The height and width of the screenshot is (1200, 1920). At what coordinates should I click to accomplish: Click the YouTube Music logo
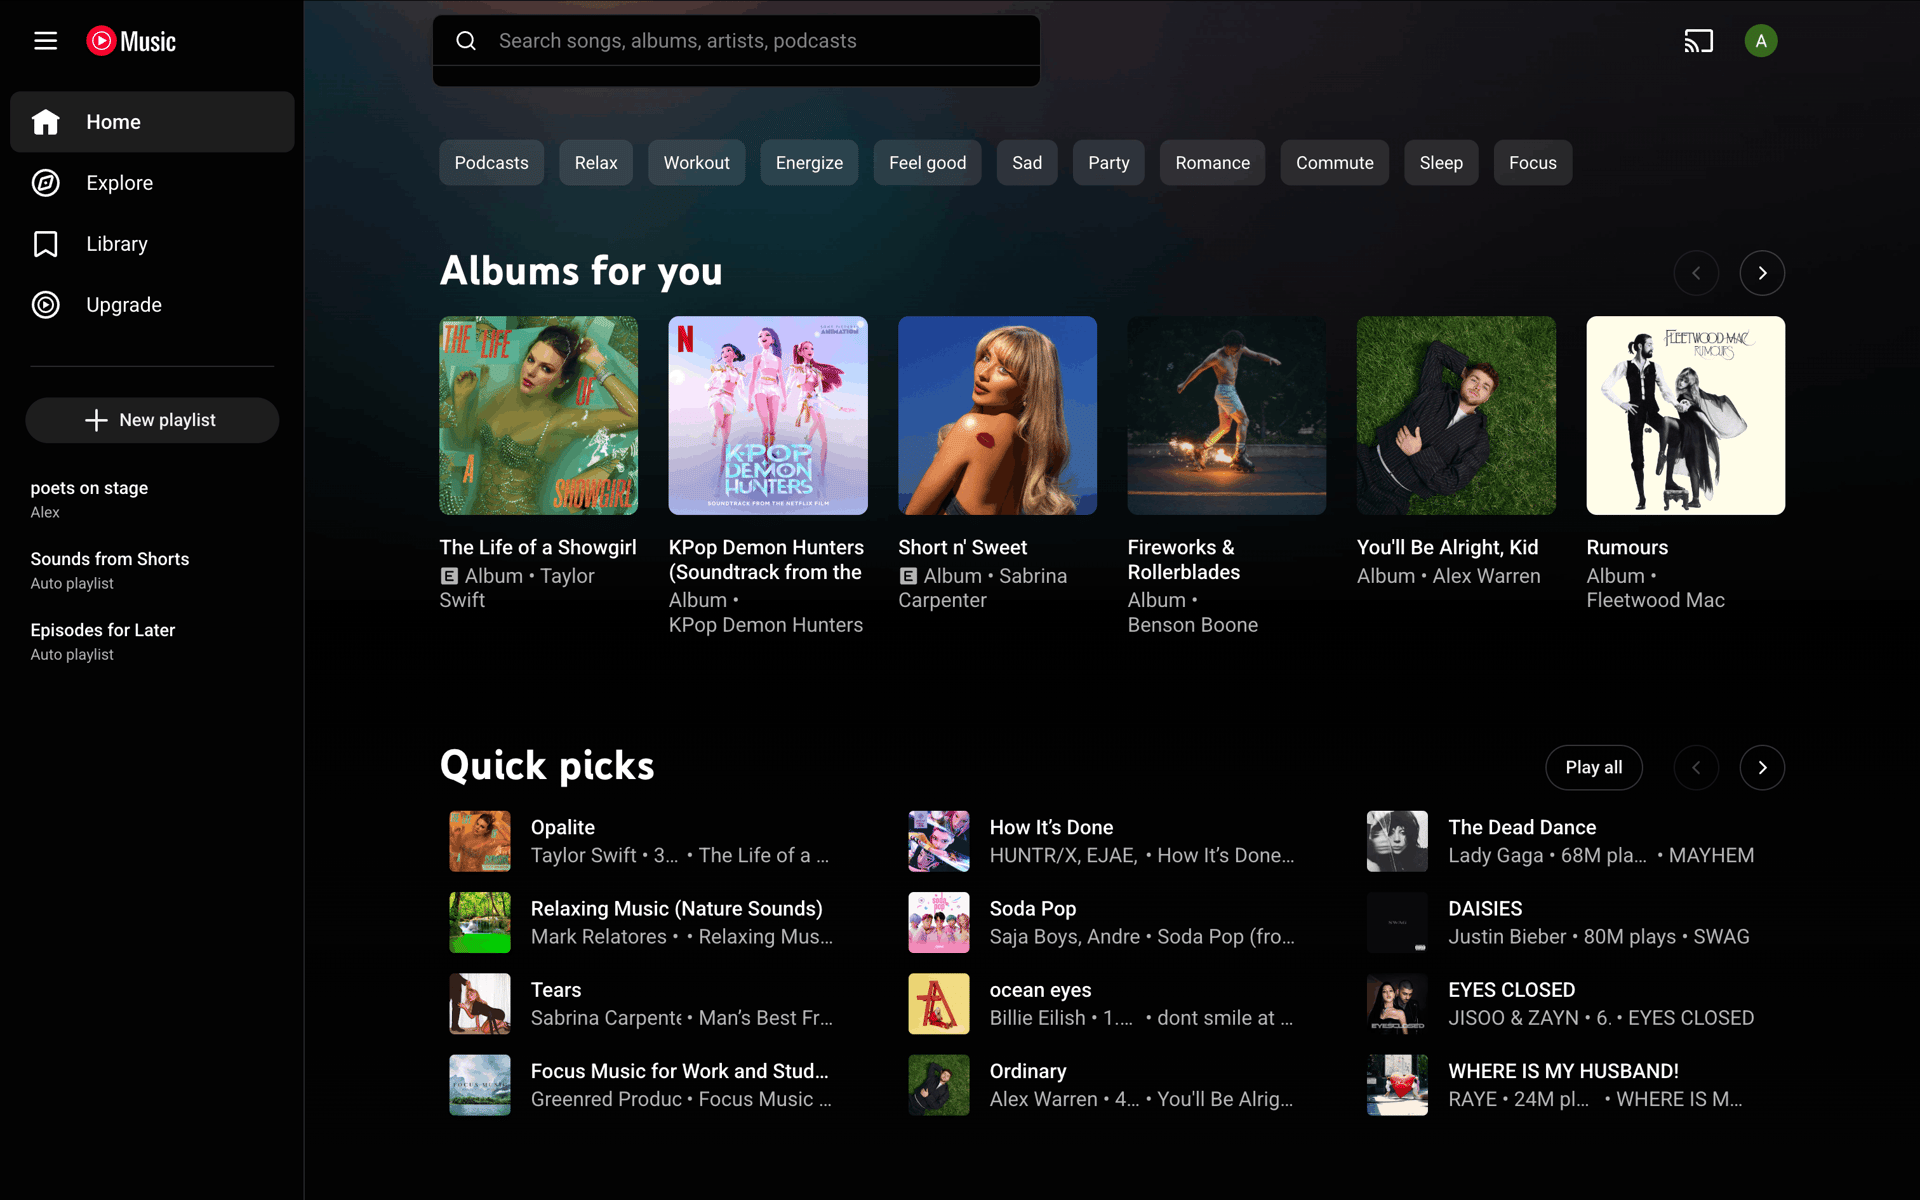coord(131,41)
